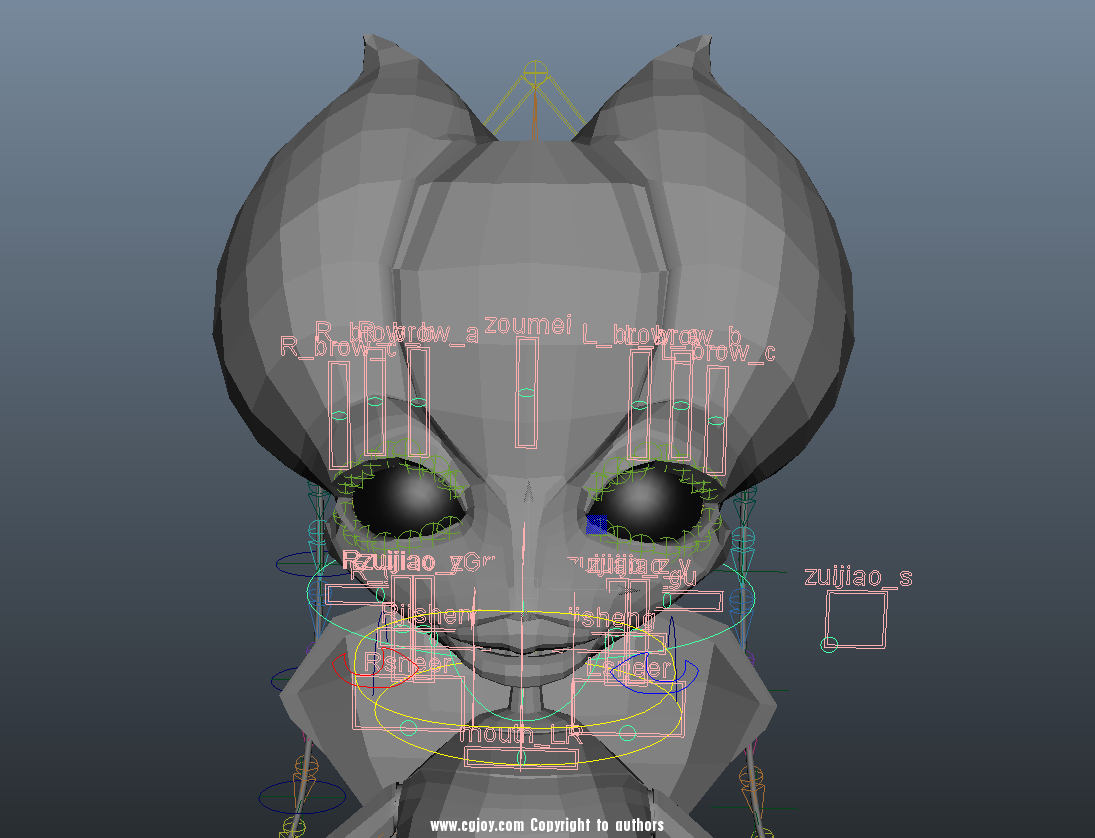Select the red Rsneer curve control

(x=374, y=669)
